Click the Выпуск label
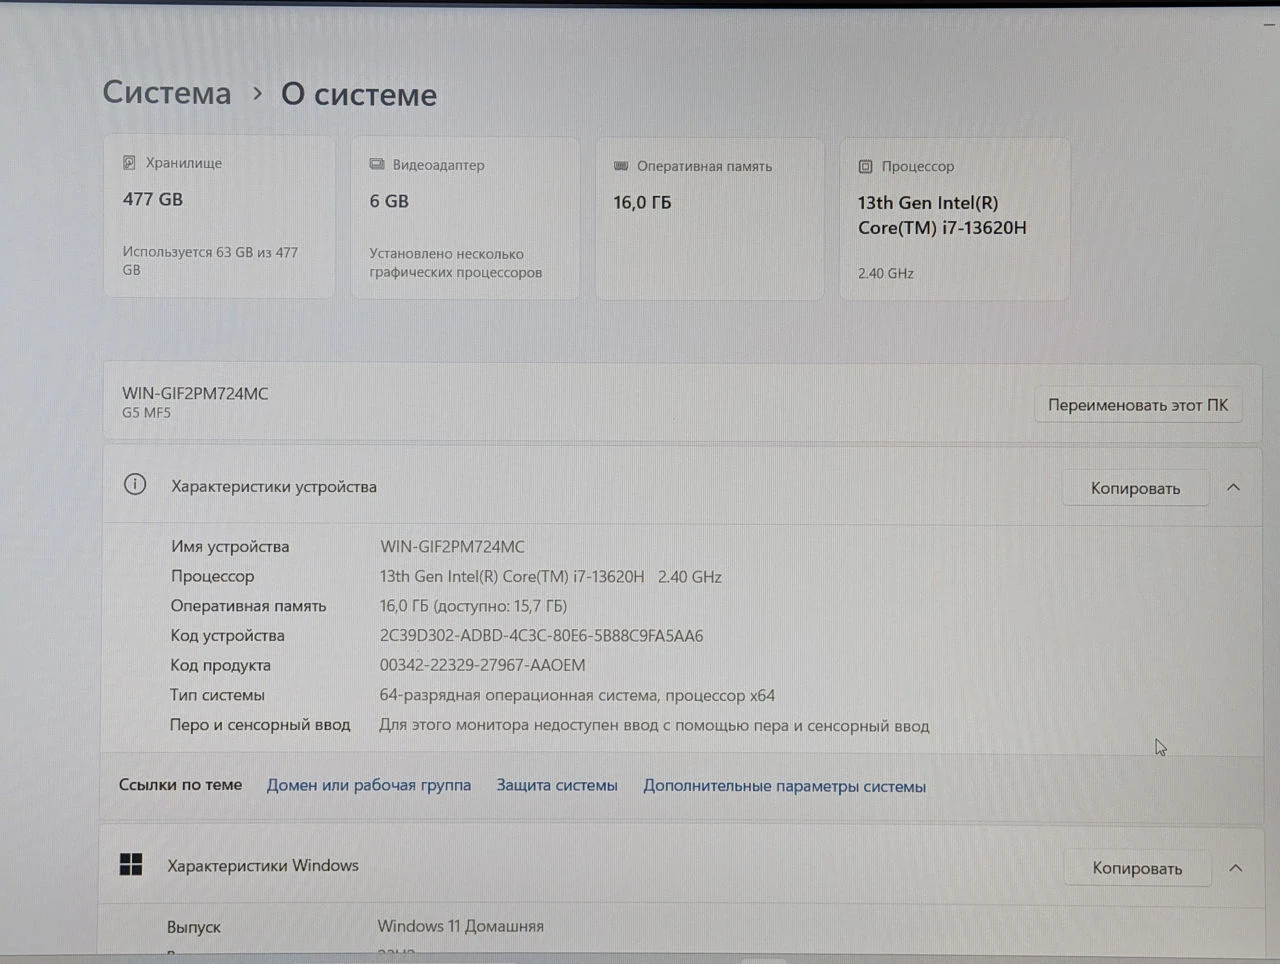This screenshot has height=964, width=1280. pos(194,927)
